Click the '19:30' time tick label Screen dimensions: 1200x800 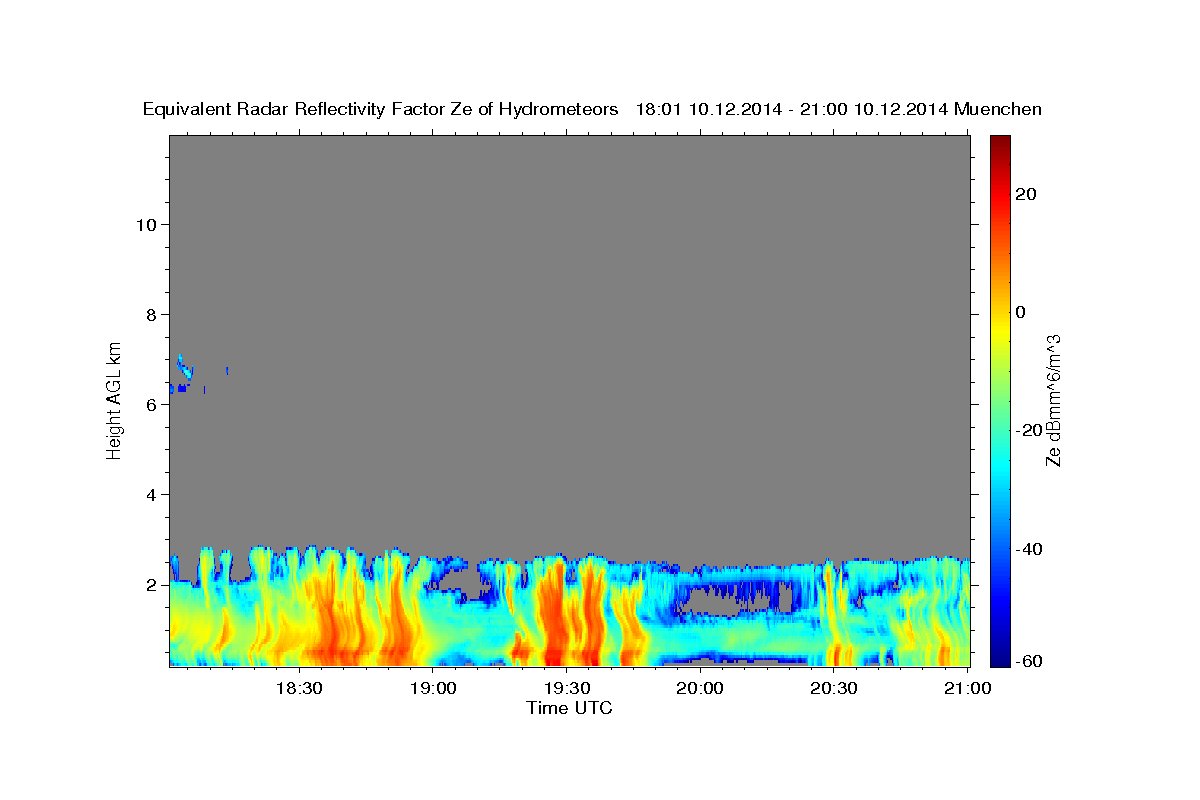(x=566, y=688)
